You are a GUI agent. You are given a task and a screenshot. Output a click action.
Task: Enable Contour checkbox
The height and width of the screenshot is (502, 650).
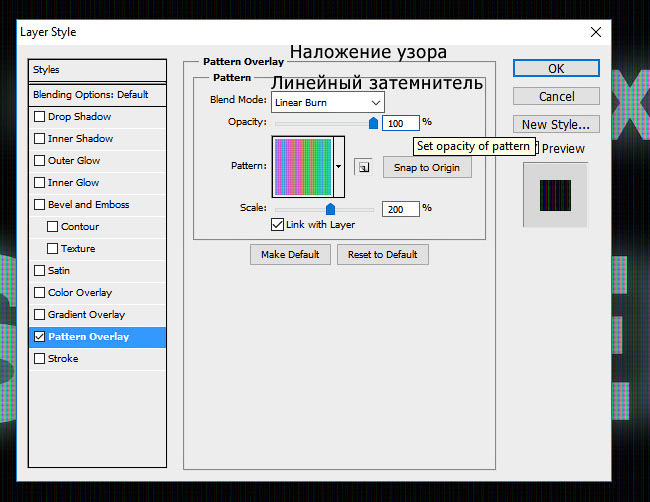coord(52,226)
